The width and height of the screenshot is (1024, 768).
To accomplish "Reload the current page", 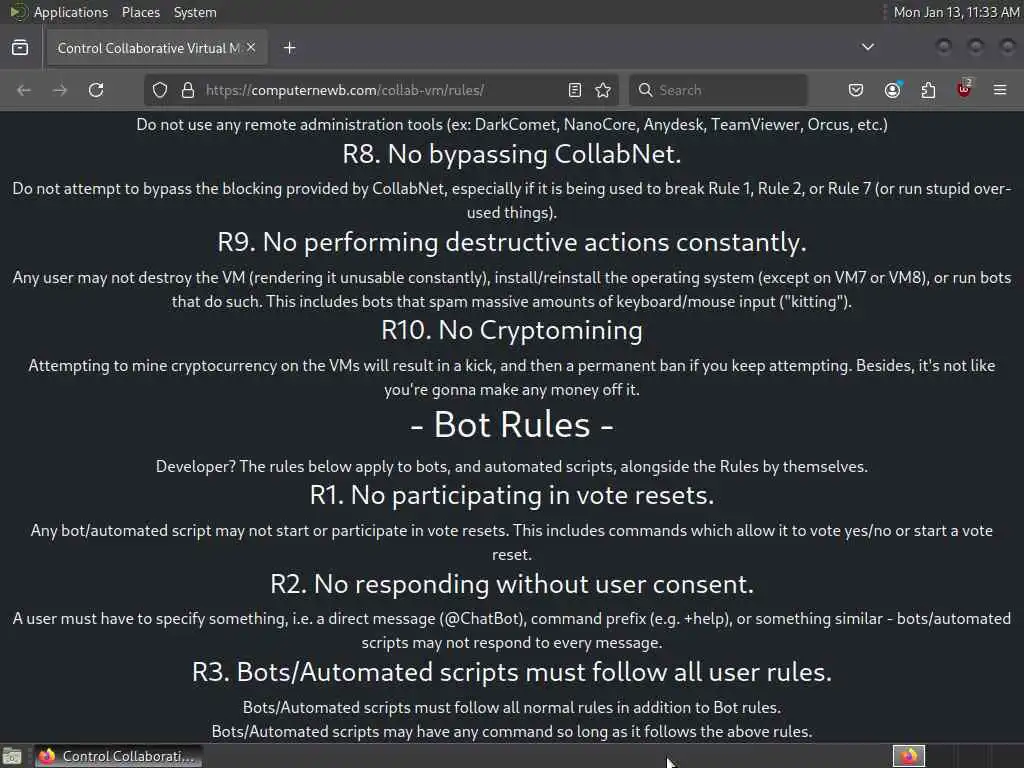I will (x=96, y=90).
